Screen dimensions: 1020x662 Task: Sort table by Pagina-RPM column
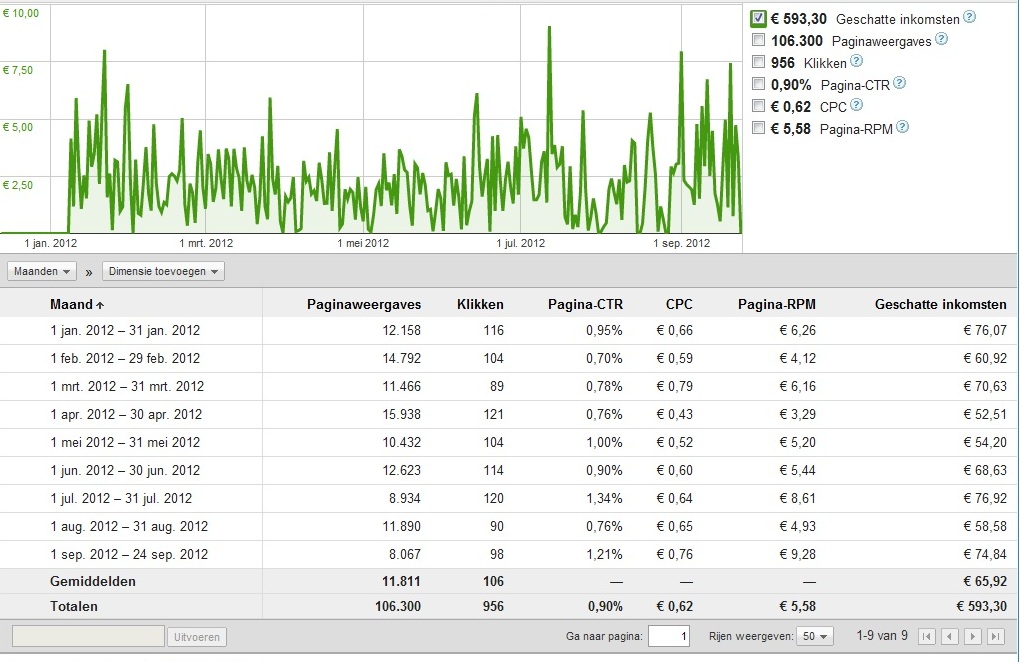pyautogui.click(x=777, y=304)
